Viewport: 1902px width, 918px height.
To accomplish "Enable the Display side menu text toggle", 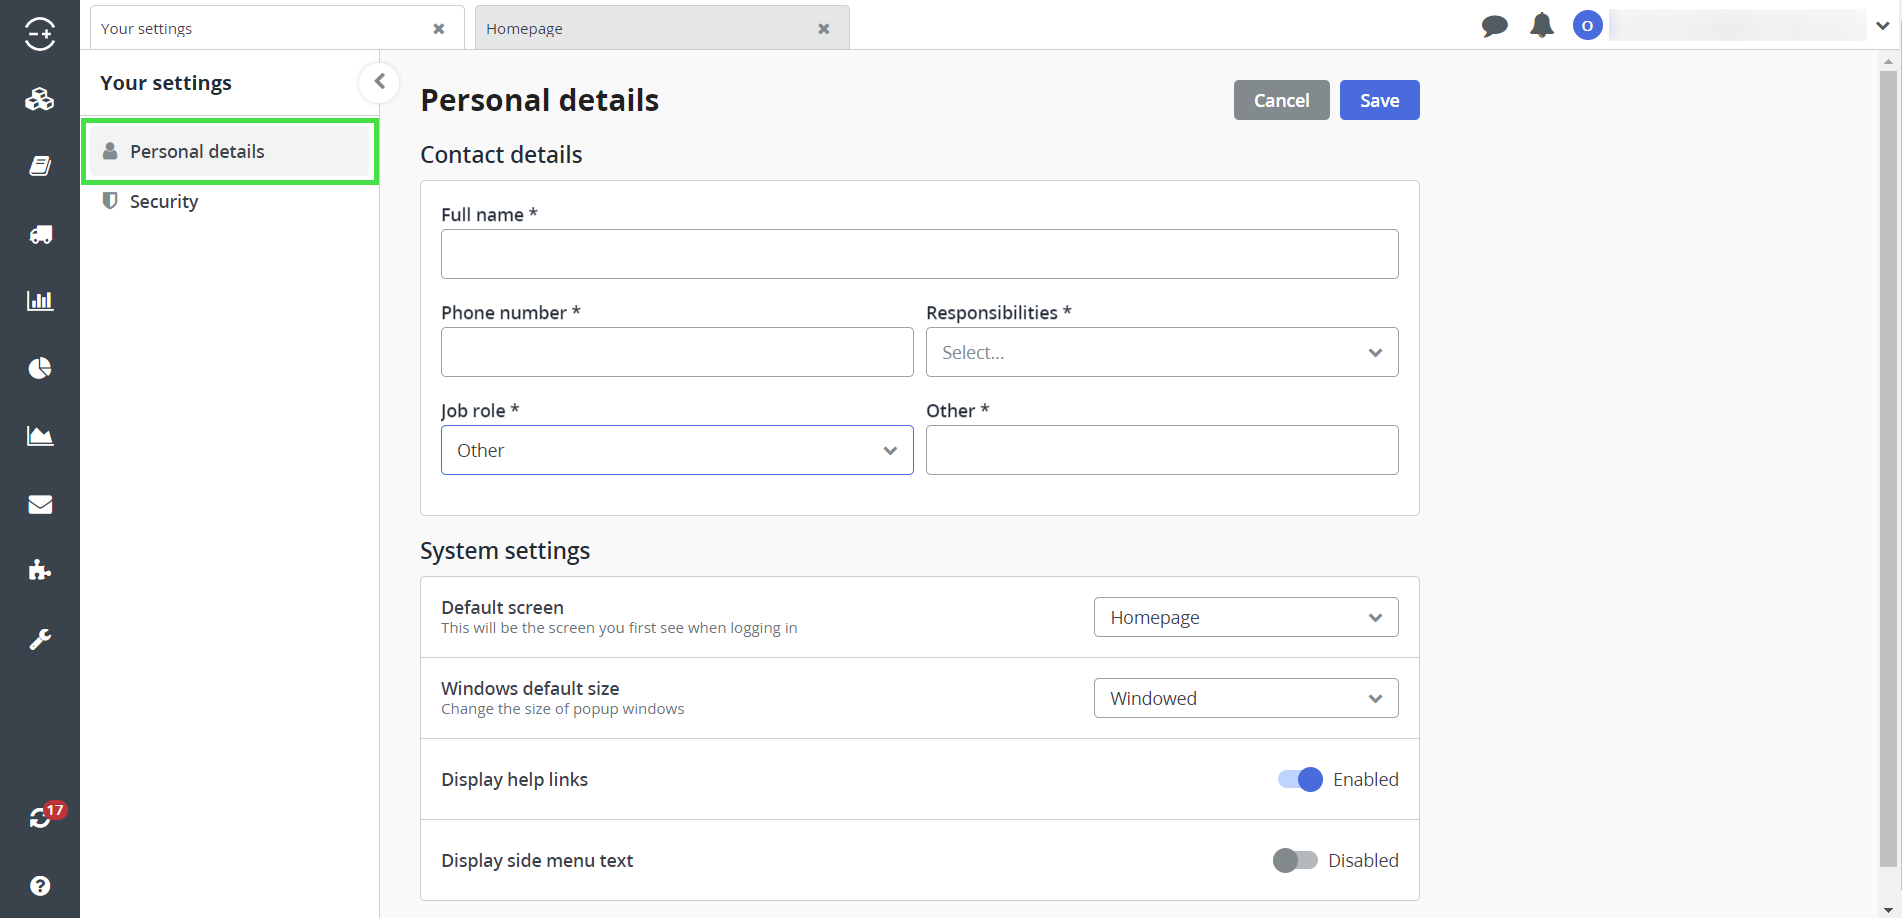I will pyautogui.click(x=1295, y=860).
